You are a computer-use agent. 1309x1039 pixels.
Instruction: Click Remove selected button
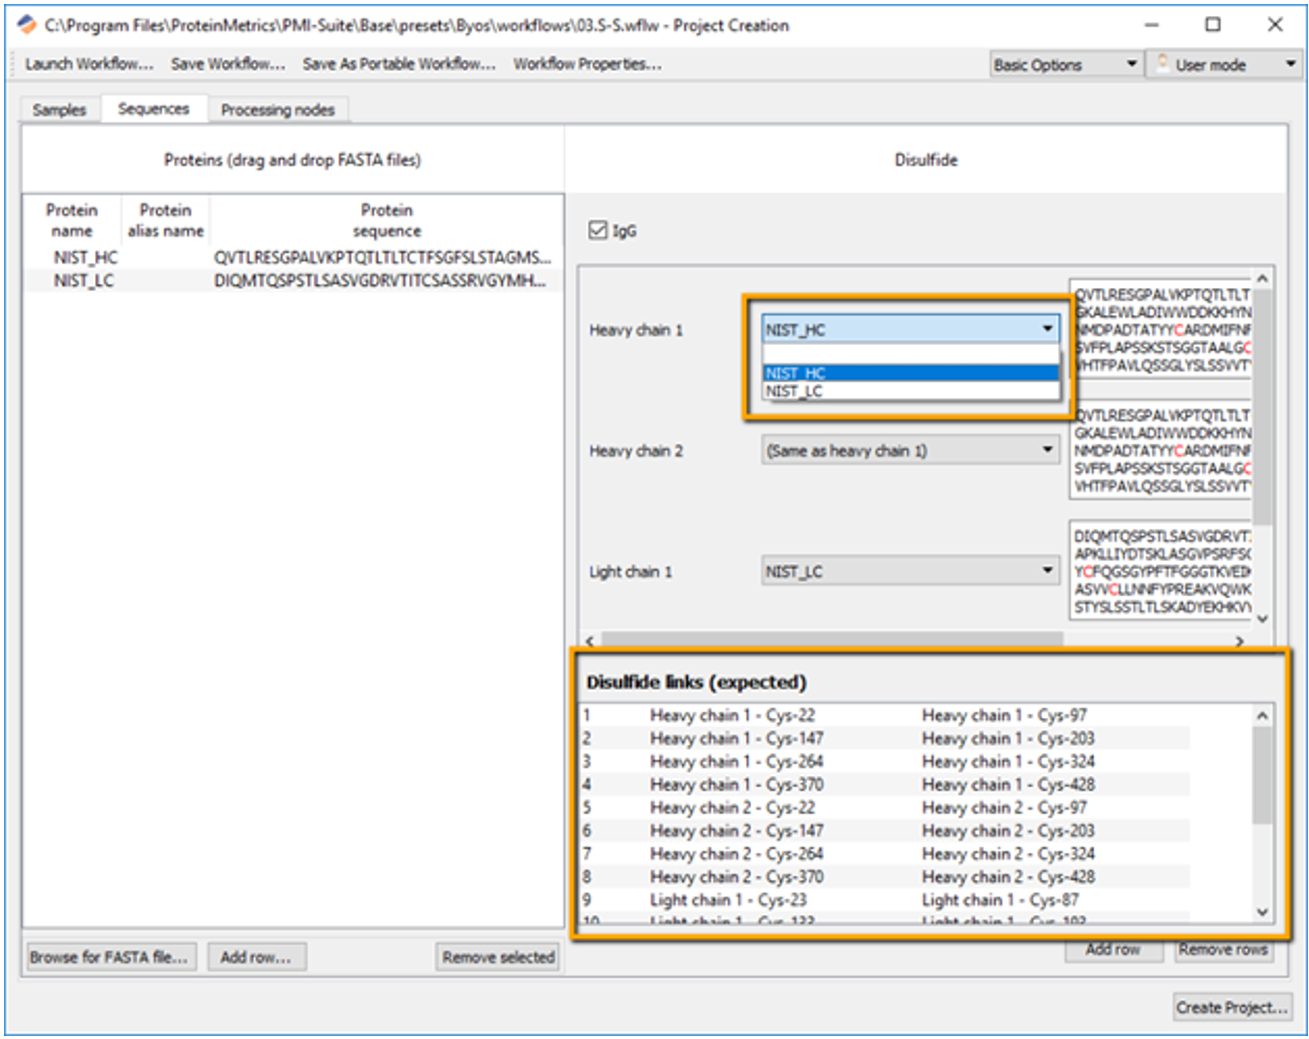click(x=498, y=957)
